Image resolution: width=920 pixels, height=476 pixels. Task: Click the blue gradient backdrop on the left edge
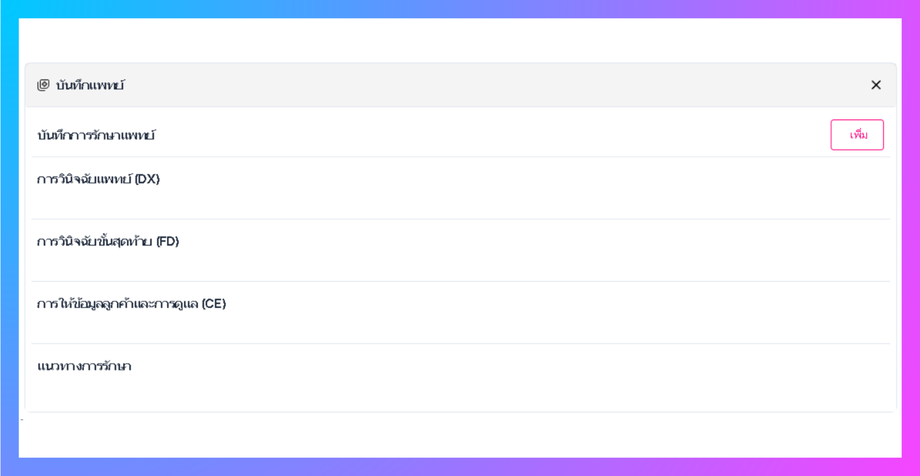click(8, 240)
